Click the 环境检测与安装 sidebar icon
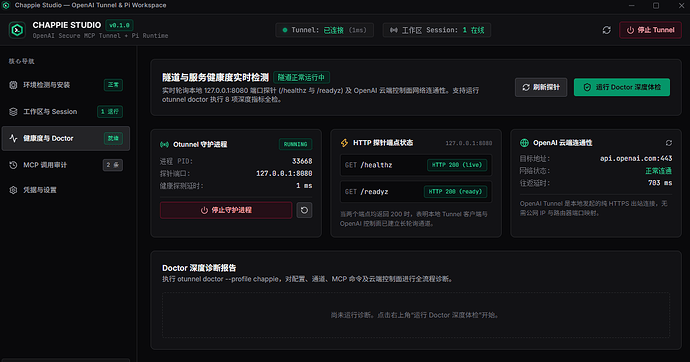Screen dimensions: 690x362 (x=13, y=85)
